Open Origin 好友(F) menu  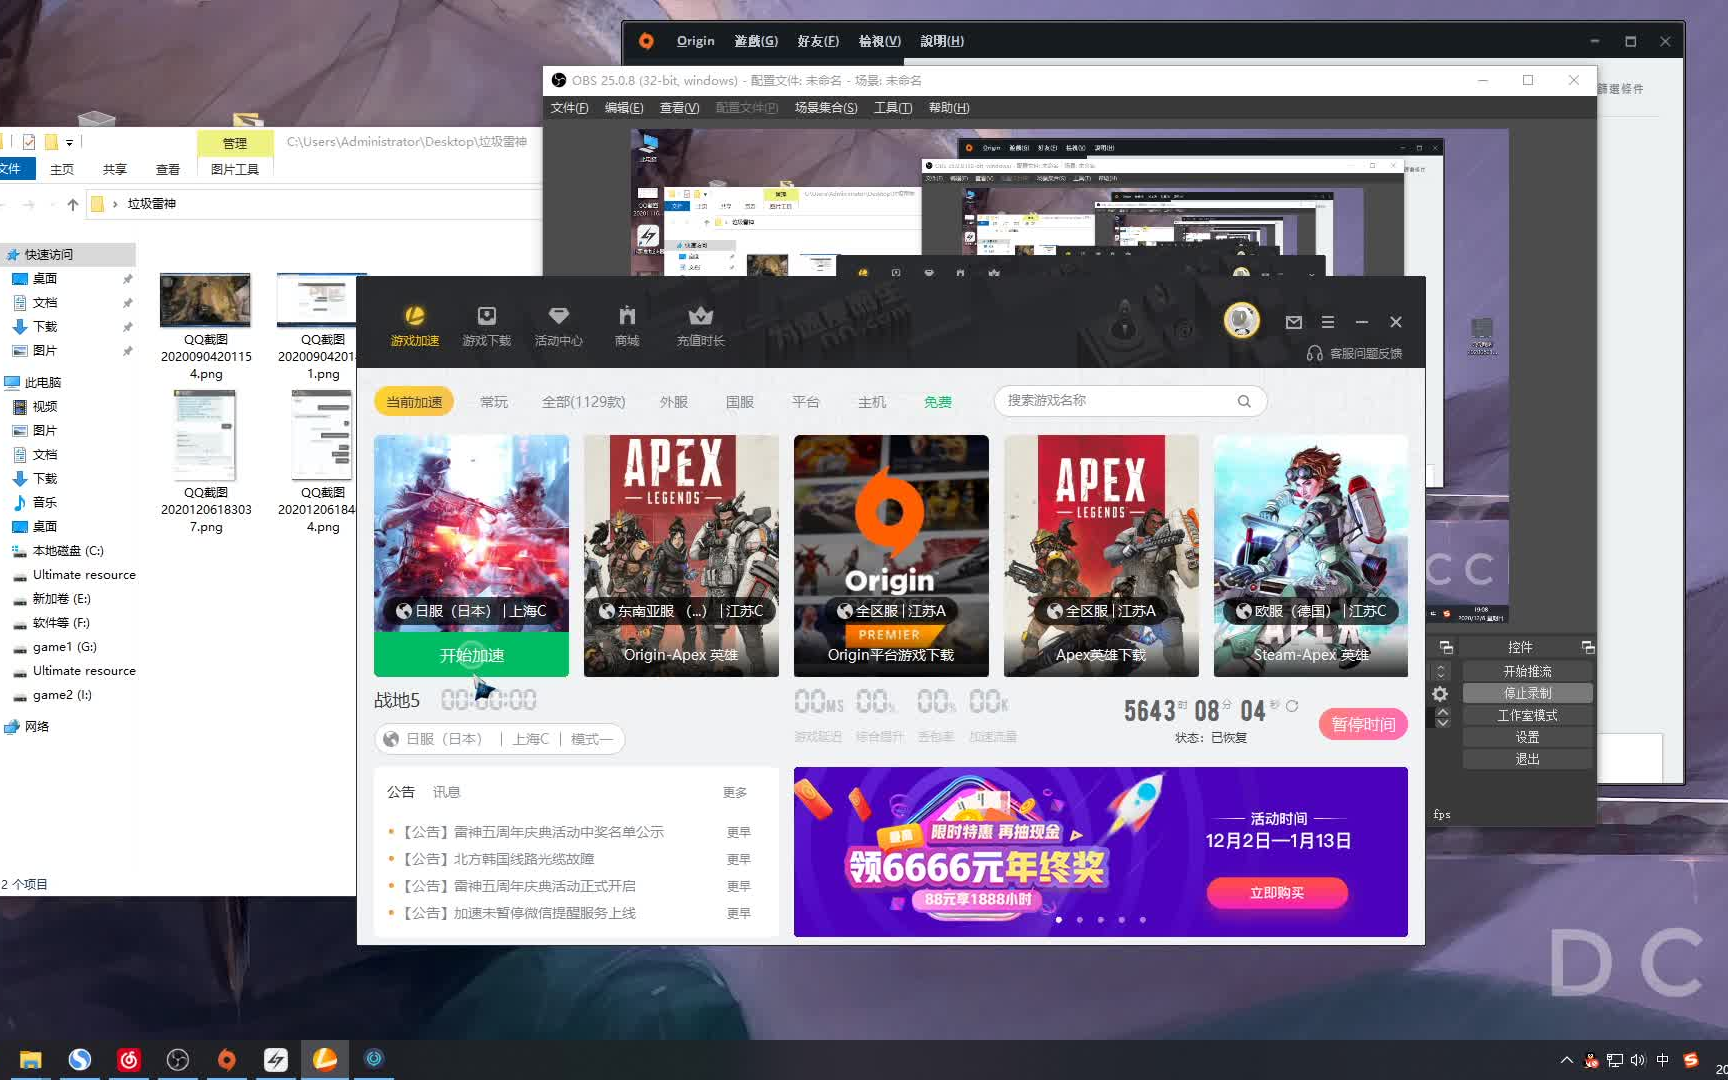click(x=818, y=41)
